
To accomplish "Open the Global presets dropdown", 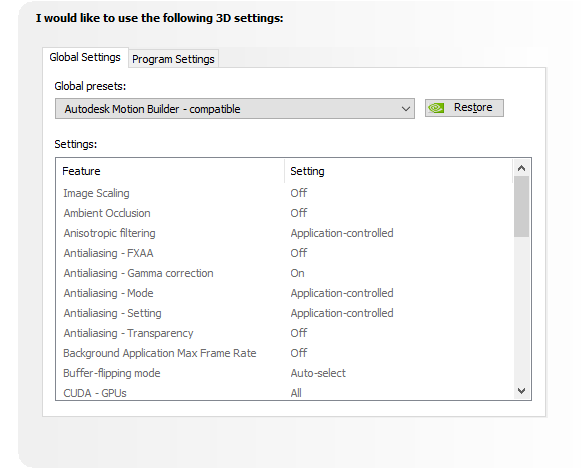I will point(235,109).
